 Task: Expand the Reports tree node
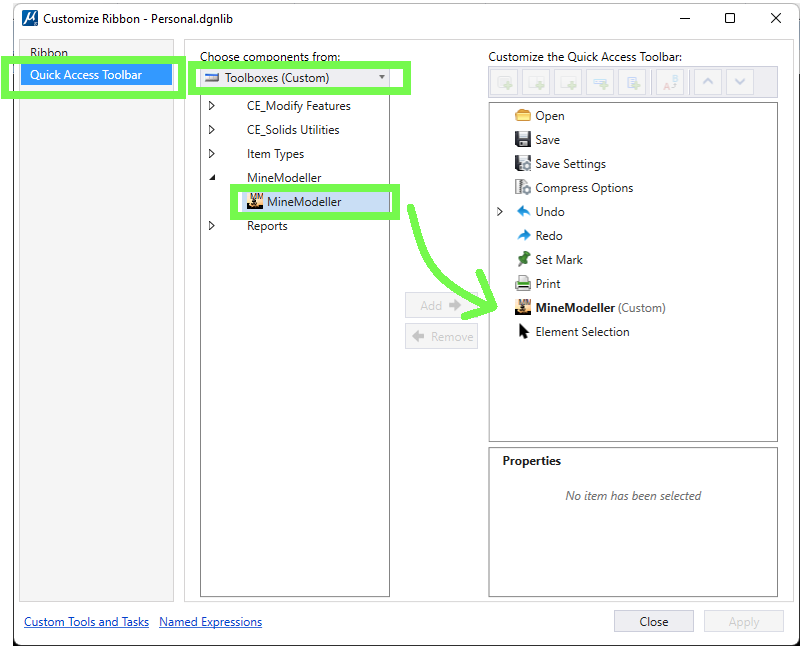[211, 226]
